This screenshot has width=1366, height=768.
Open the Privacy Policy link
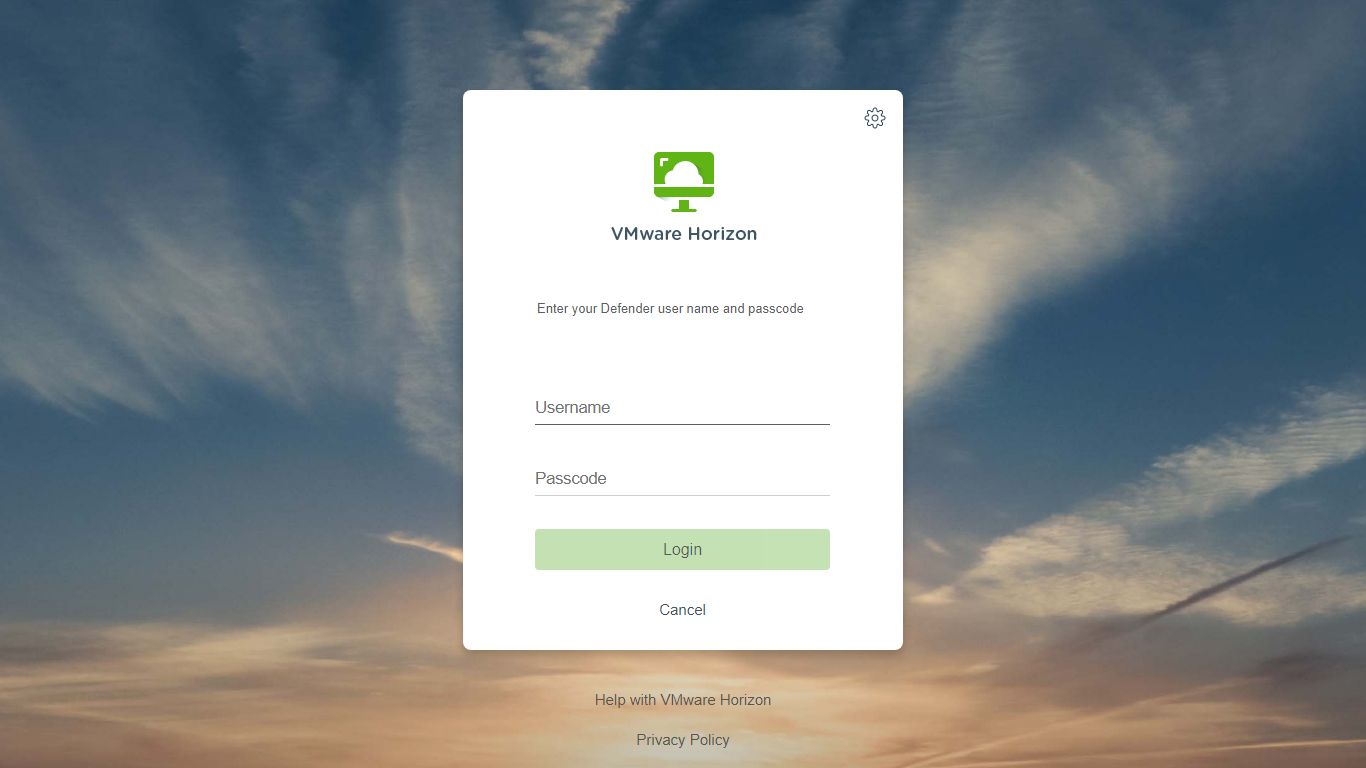(x=683, y=740)
